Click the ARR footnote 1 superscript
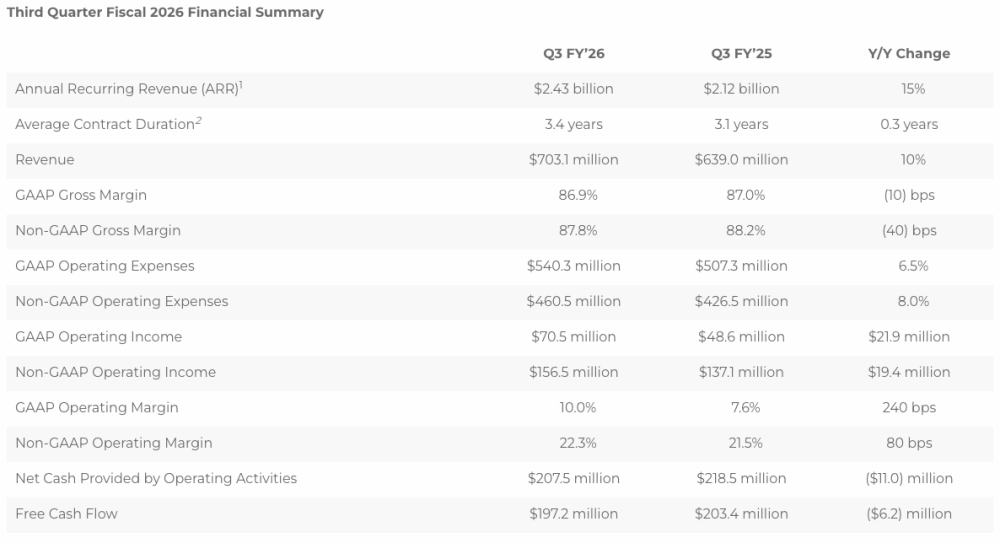This screenshot has width=1000, height=543. click(x=241, y=84)
